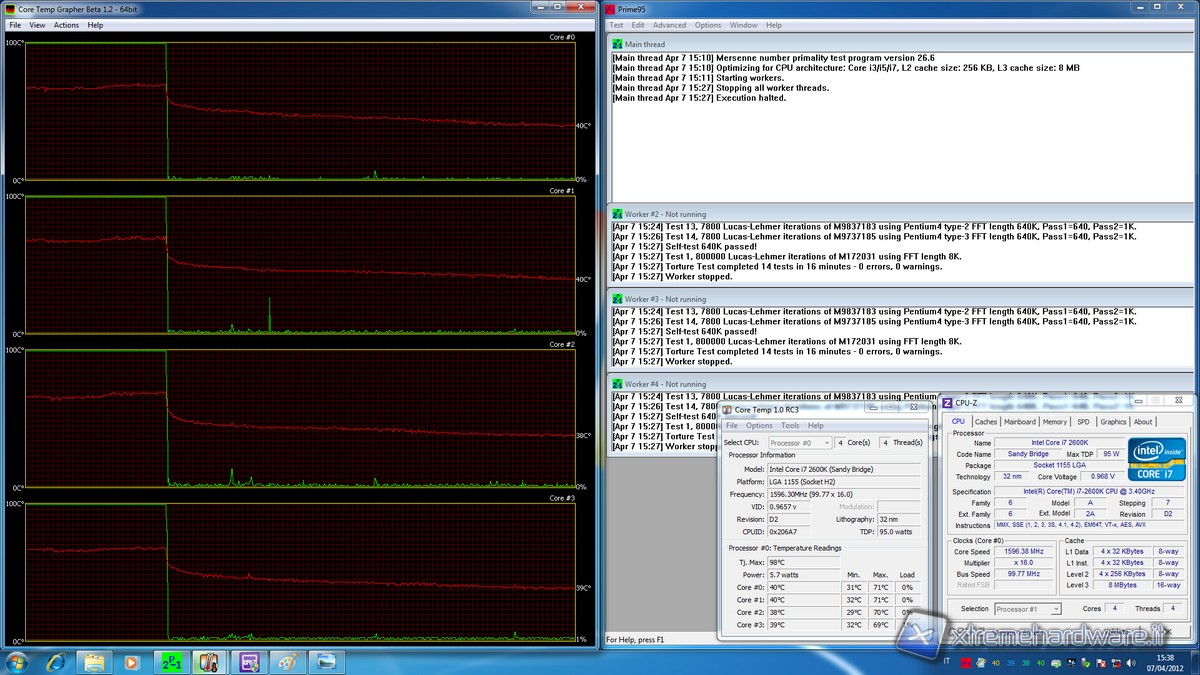The image size is (1200, 675).
Task: Switch to the Mainboard tab in CPU-Z
Action: click(1020, 422)
